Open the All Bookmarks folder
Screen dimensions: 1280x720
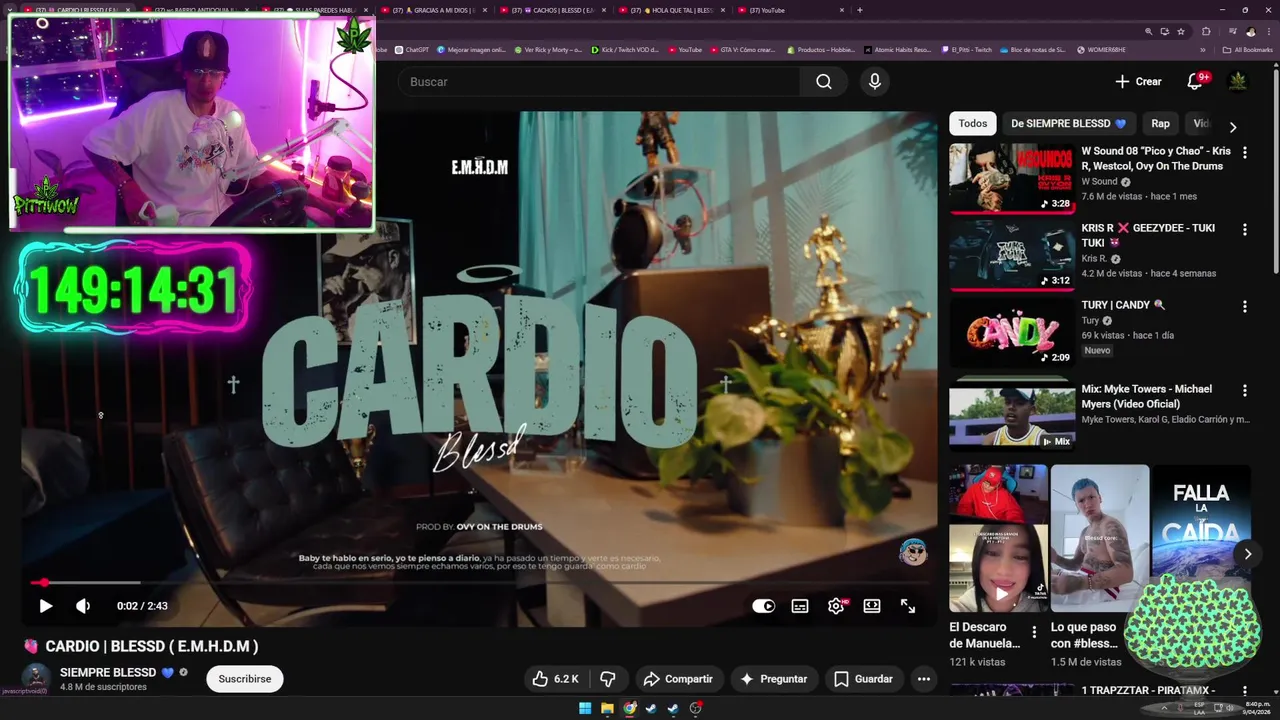coord(1248,50)
